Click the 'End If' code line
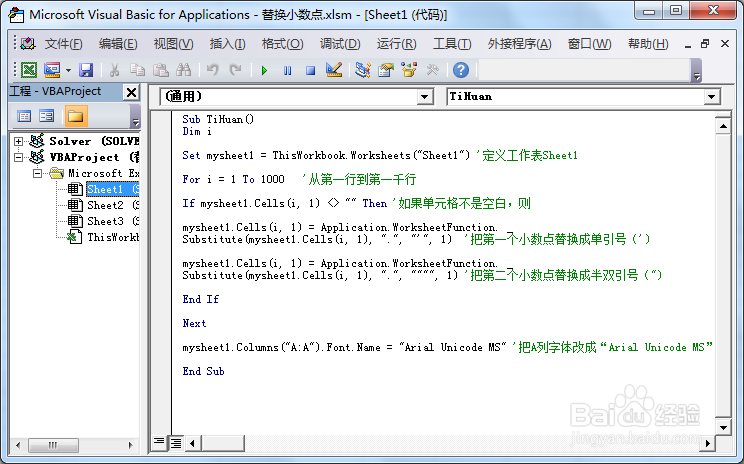This screenshot has height=464, width=744. (200, 299)
